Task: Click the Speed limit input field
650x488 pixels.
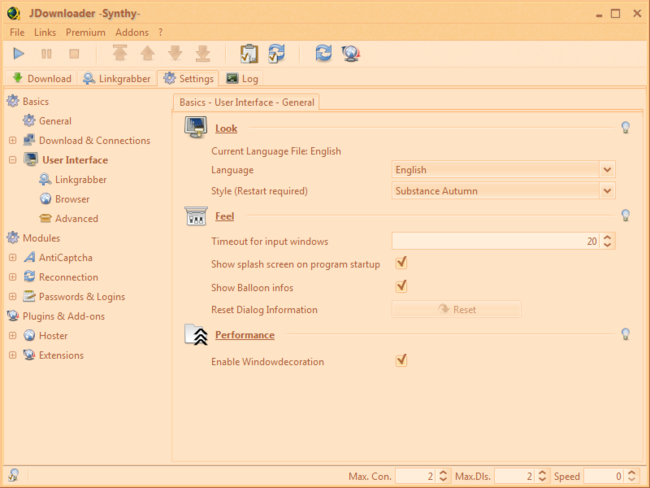Action: coord(604,476)
